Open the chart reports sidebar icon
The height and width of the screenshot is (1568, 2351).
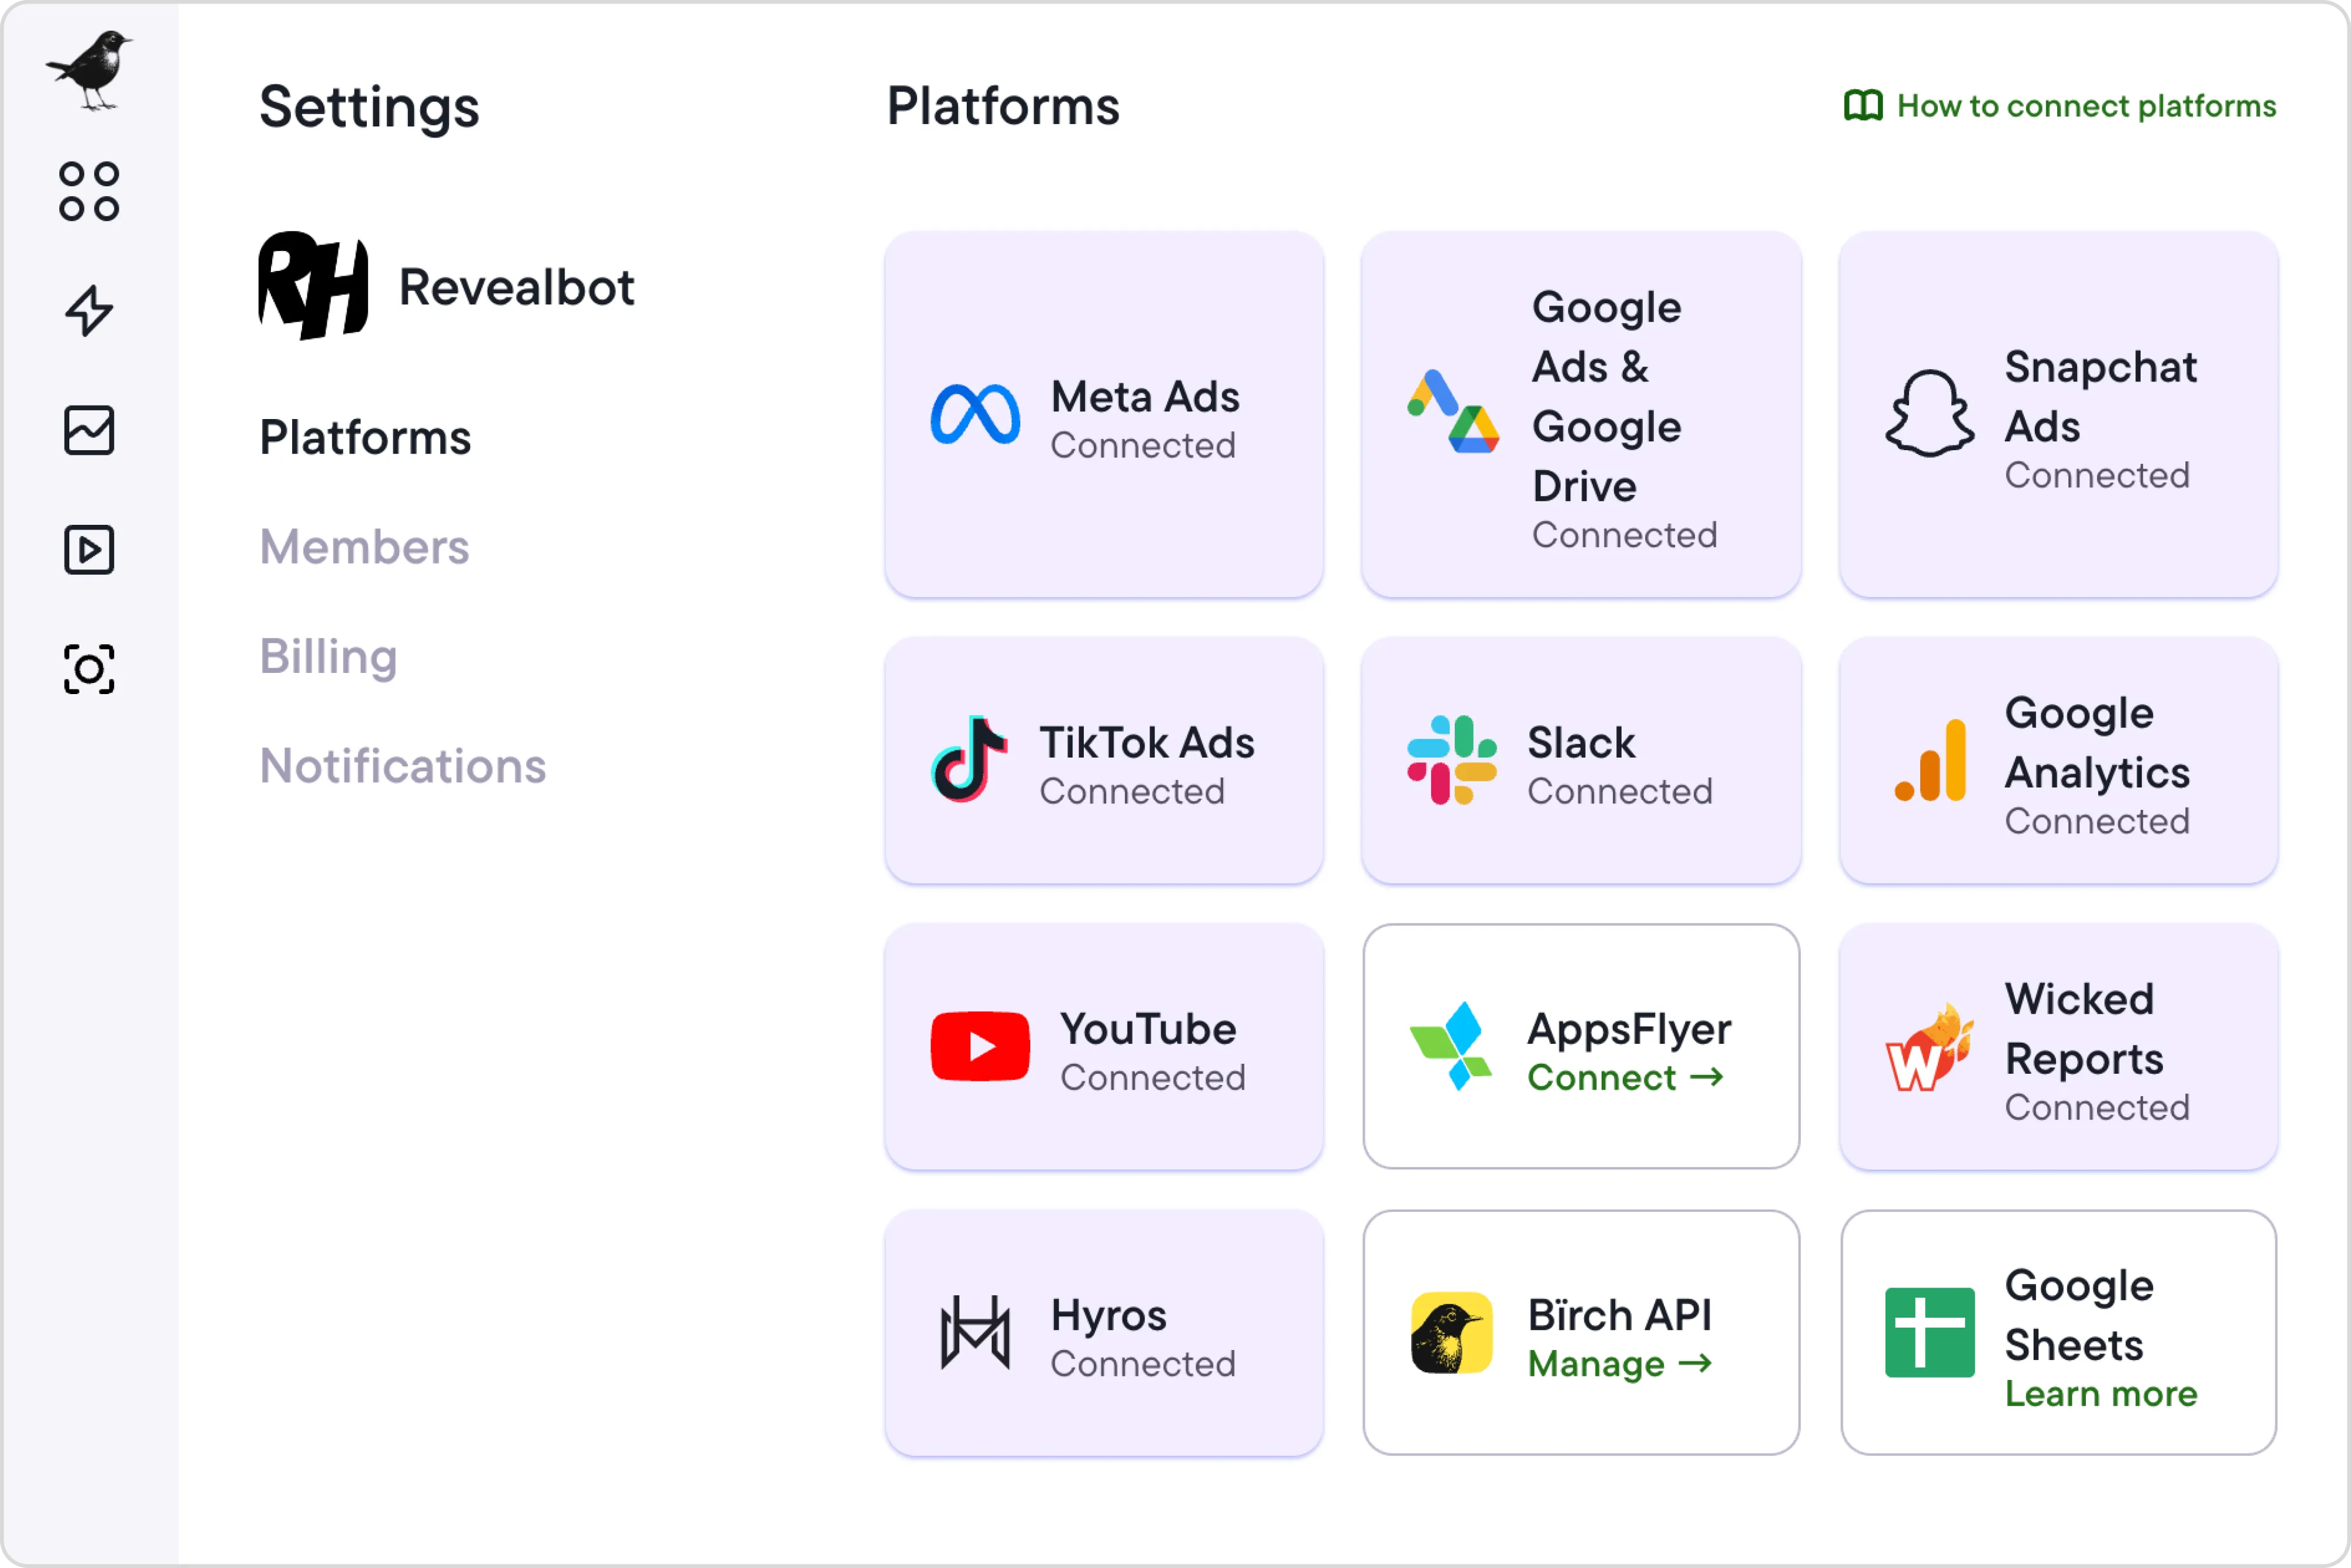89,430
